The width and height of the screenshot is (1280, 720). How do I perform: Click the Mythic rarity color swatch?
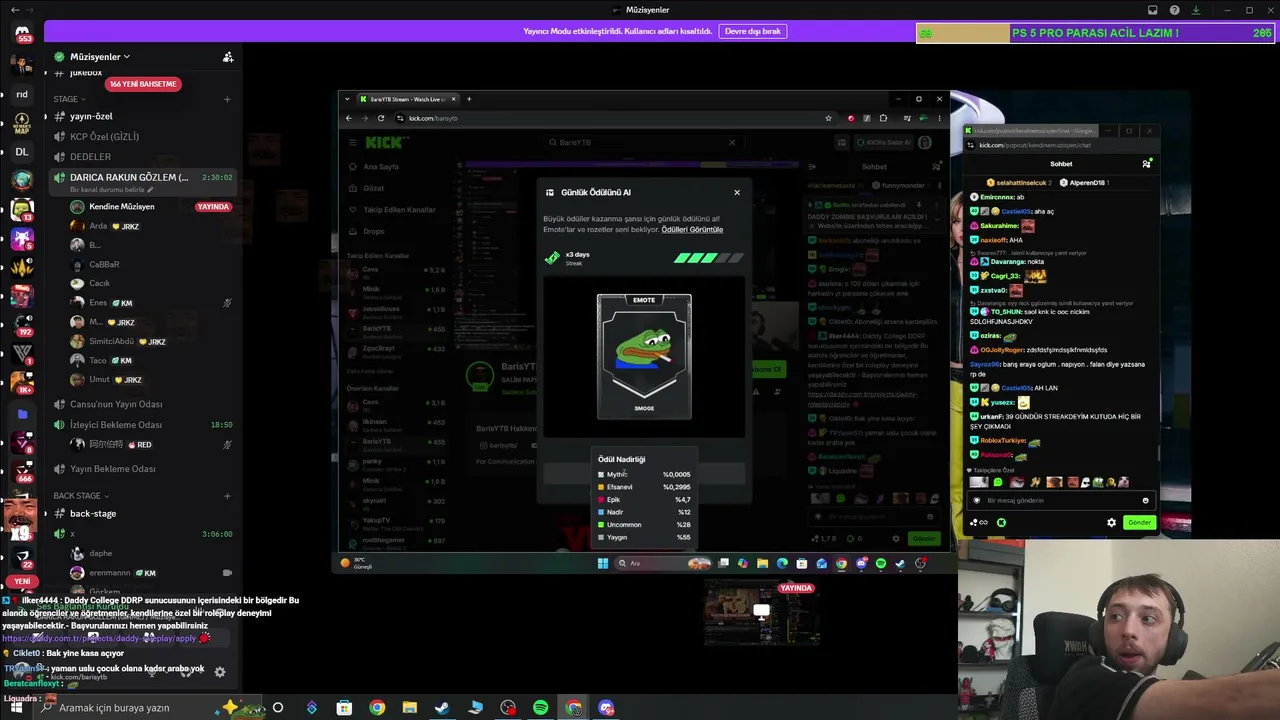[601, 475]
